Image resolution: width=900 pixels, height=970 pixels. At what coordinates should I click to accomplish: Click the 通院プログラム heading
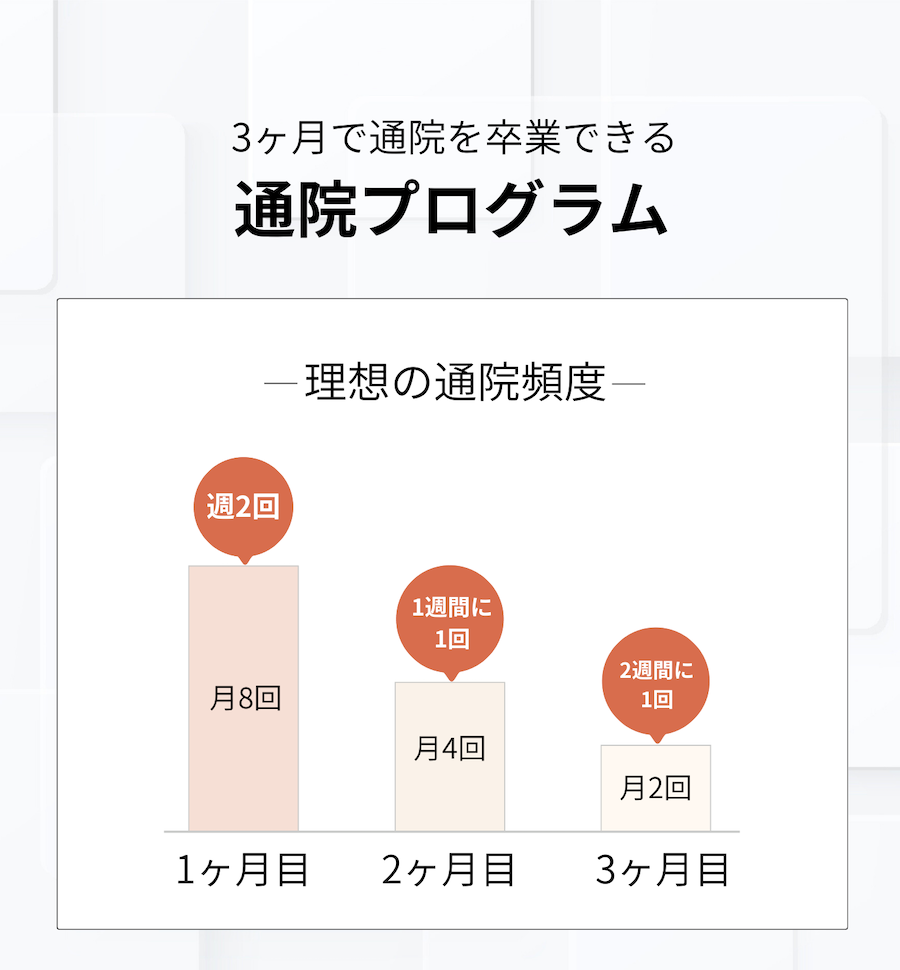(x=451, y=208)
